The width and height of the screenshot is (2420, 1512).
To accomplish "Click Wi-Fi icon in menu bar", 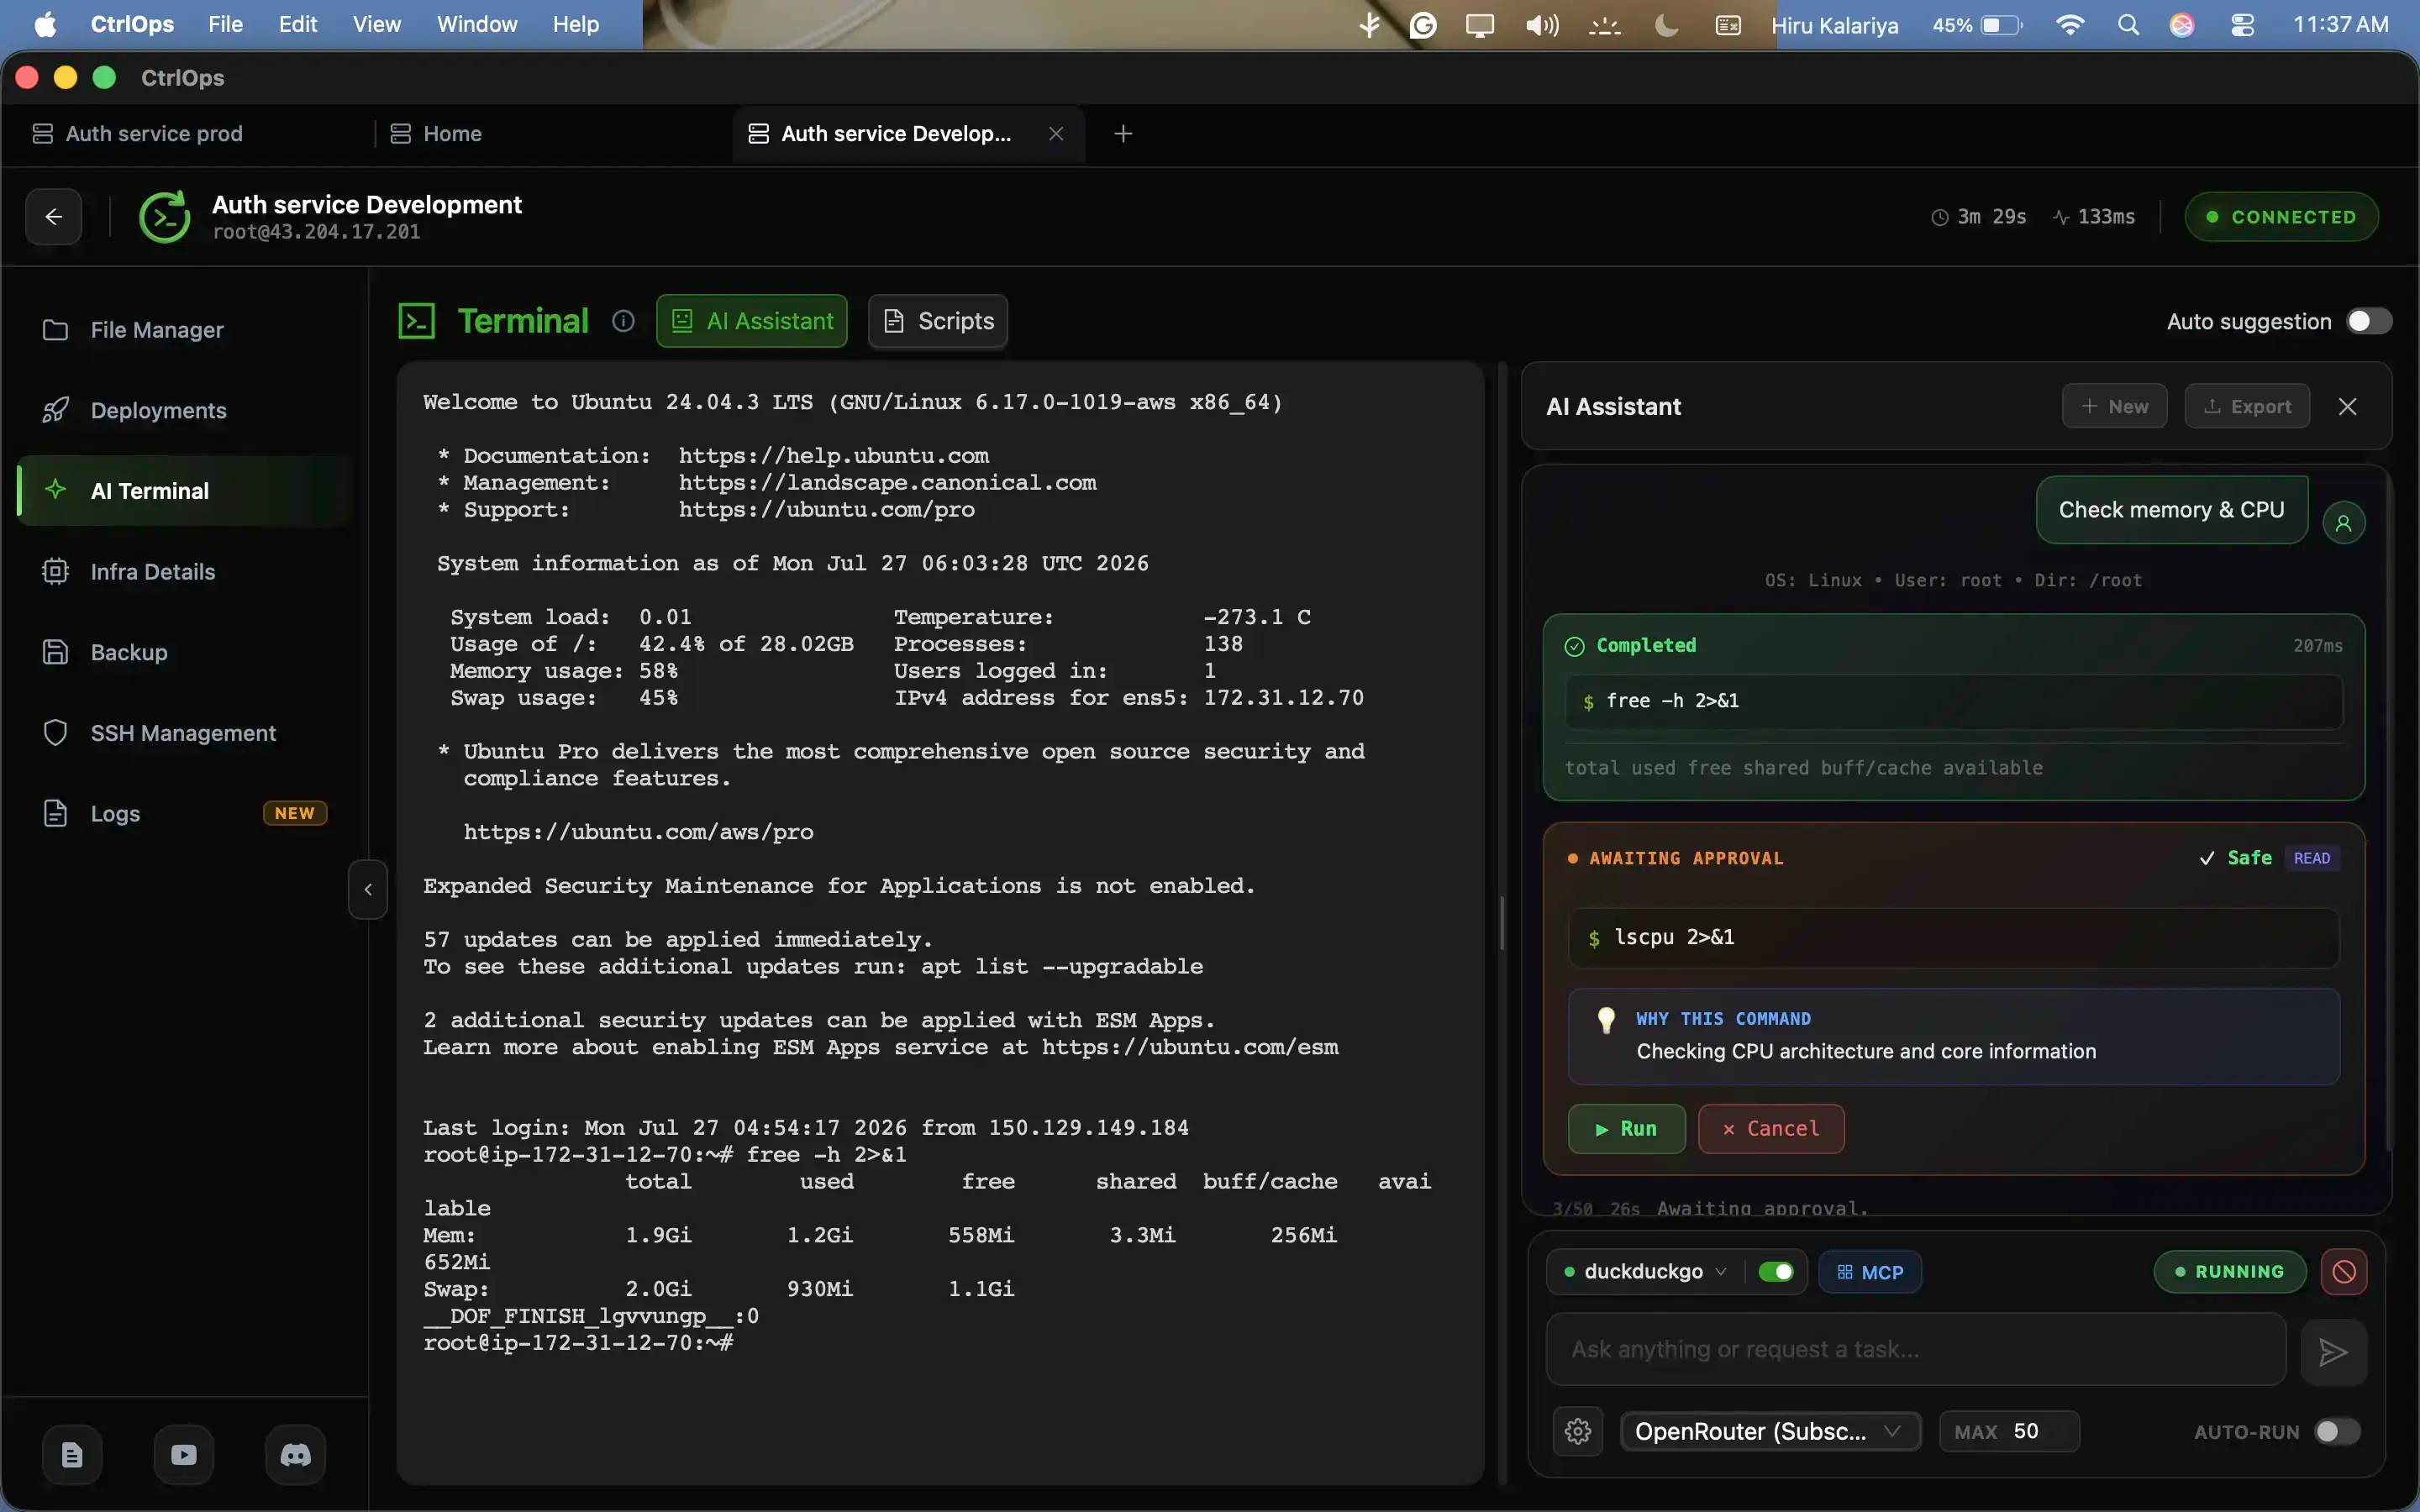I will [x=2070, y=25].
